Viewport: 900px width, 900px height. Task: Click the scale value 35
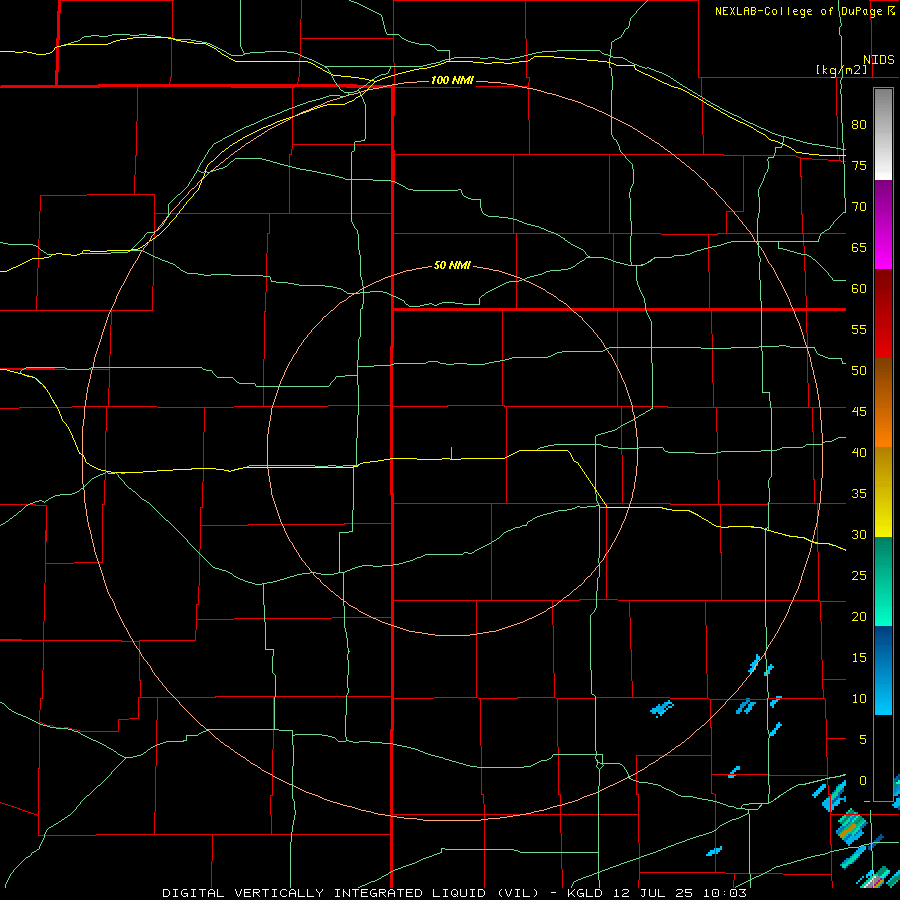[859, 494]
